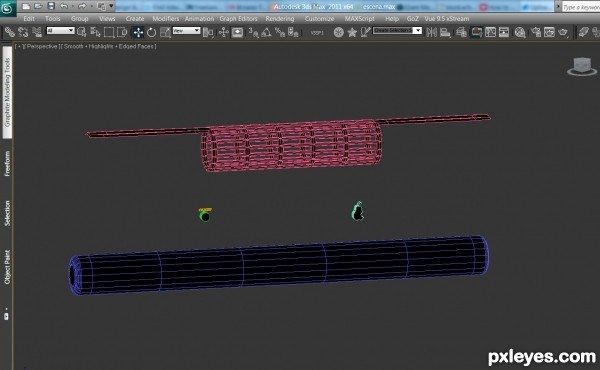The width and height of the screenshot is (600, 370).
Task: Open the MAXScript menu
Action: pyautogui.click(x=360, y=19)
